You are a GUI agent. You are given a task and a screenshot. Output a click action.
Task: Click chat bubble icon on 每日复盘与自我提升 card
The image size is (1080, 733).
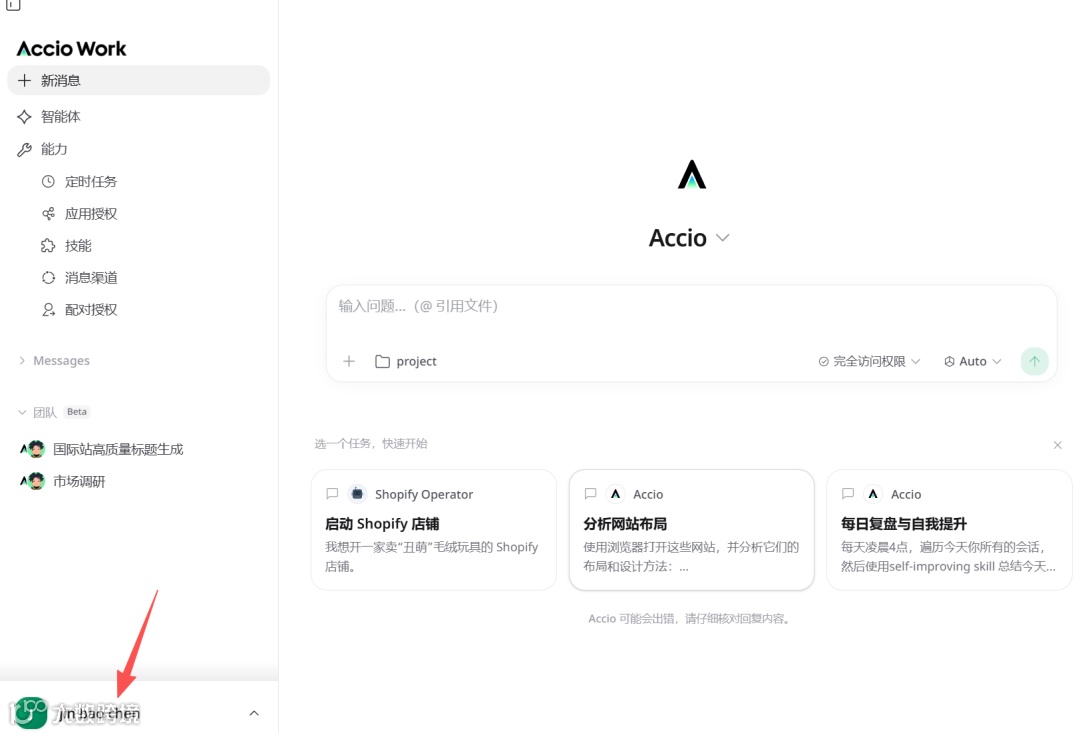point(848,493)
